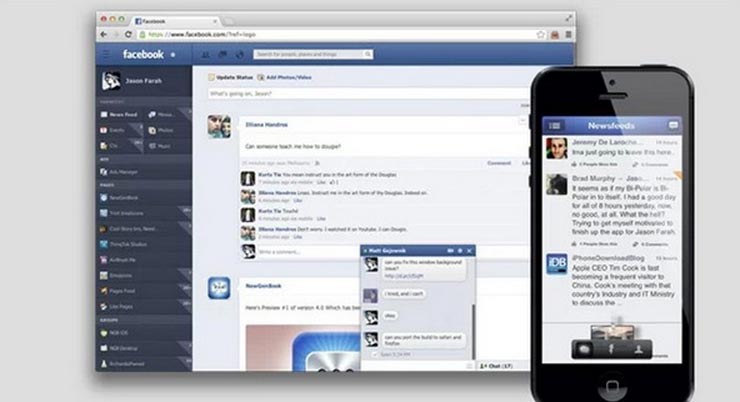The image size is (740, 402).
Task: Open Jason Farah profile in the sidebar
Action: tap(132, 81)
